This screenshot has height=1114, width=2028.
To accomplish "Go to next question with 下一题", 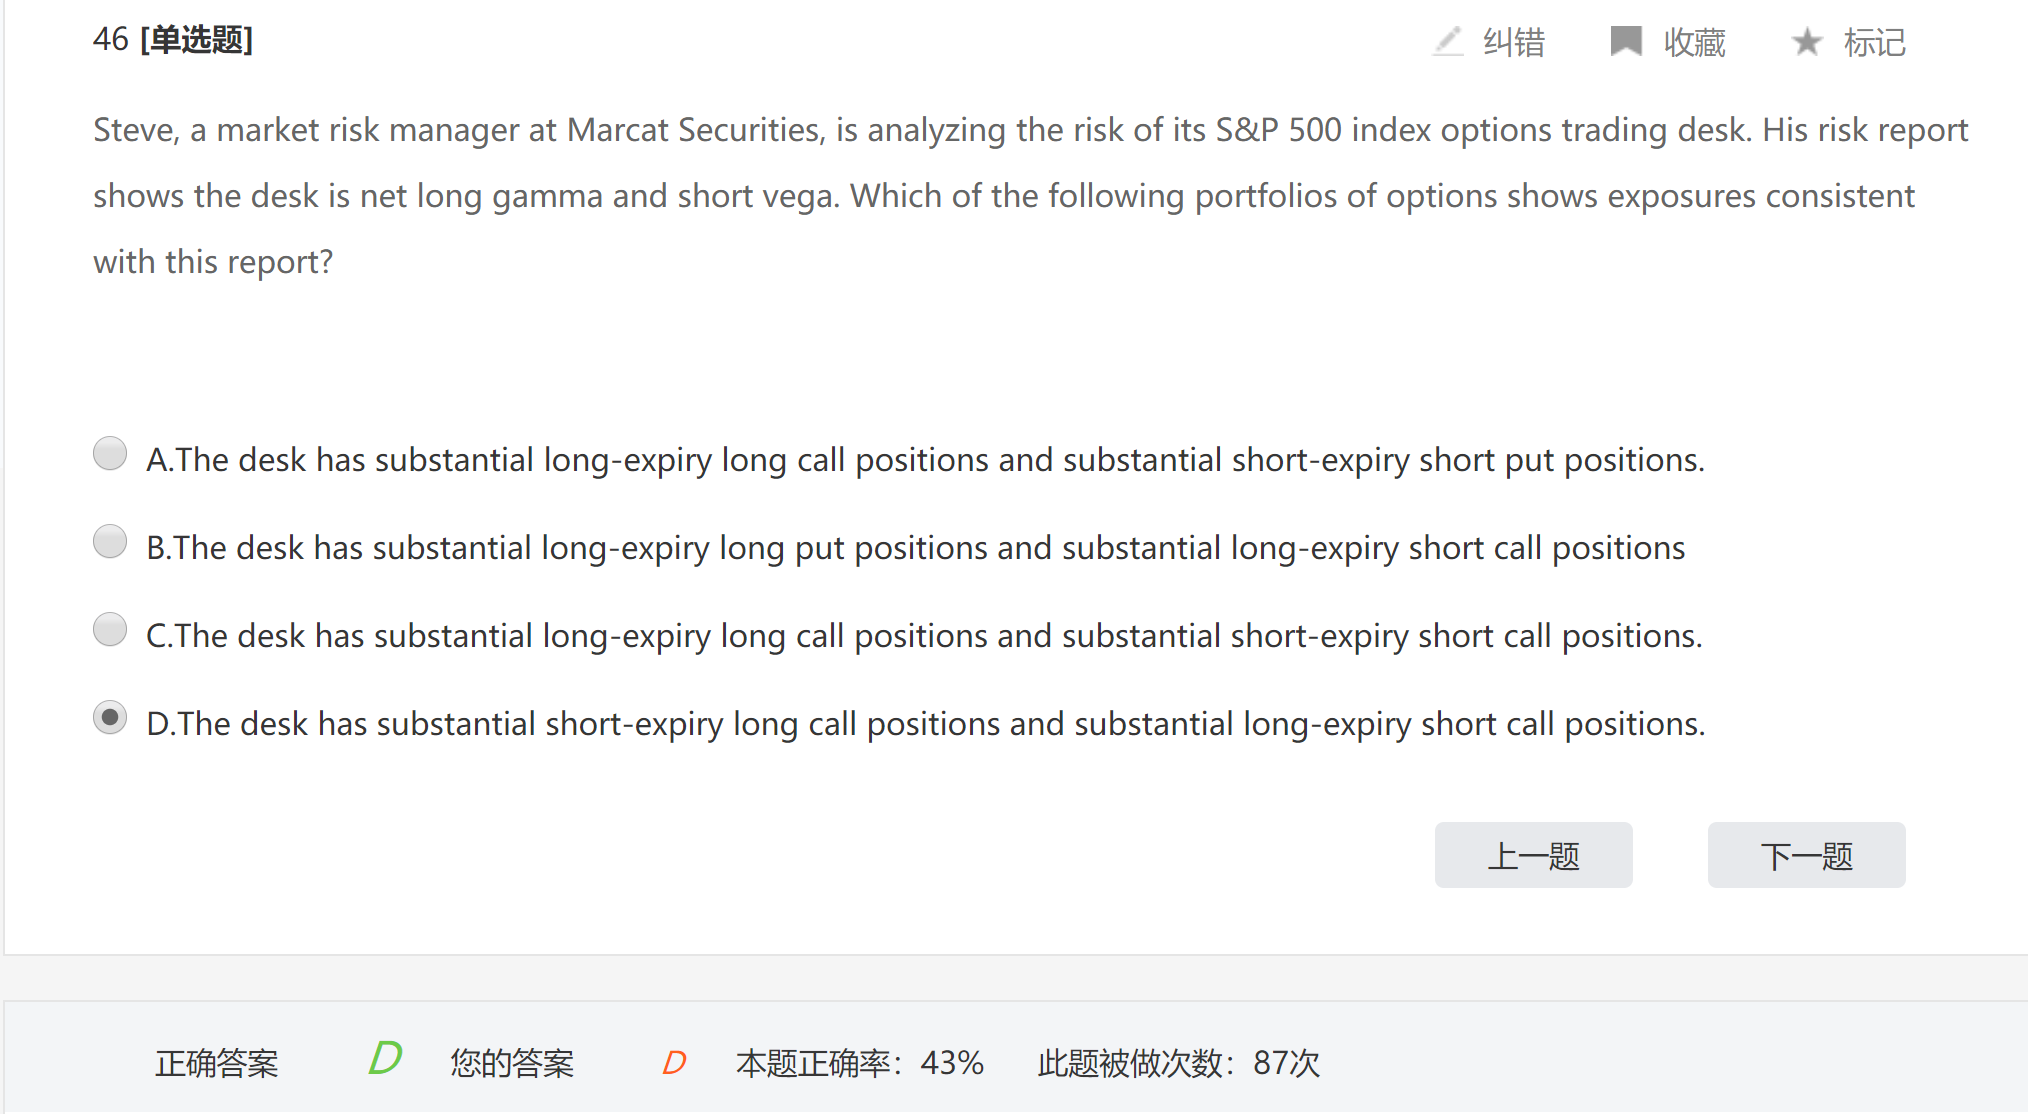I will point(1806,856).
